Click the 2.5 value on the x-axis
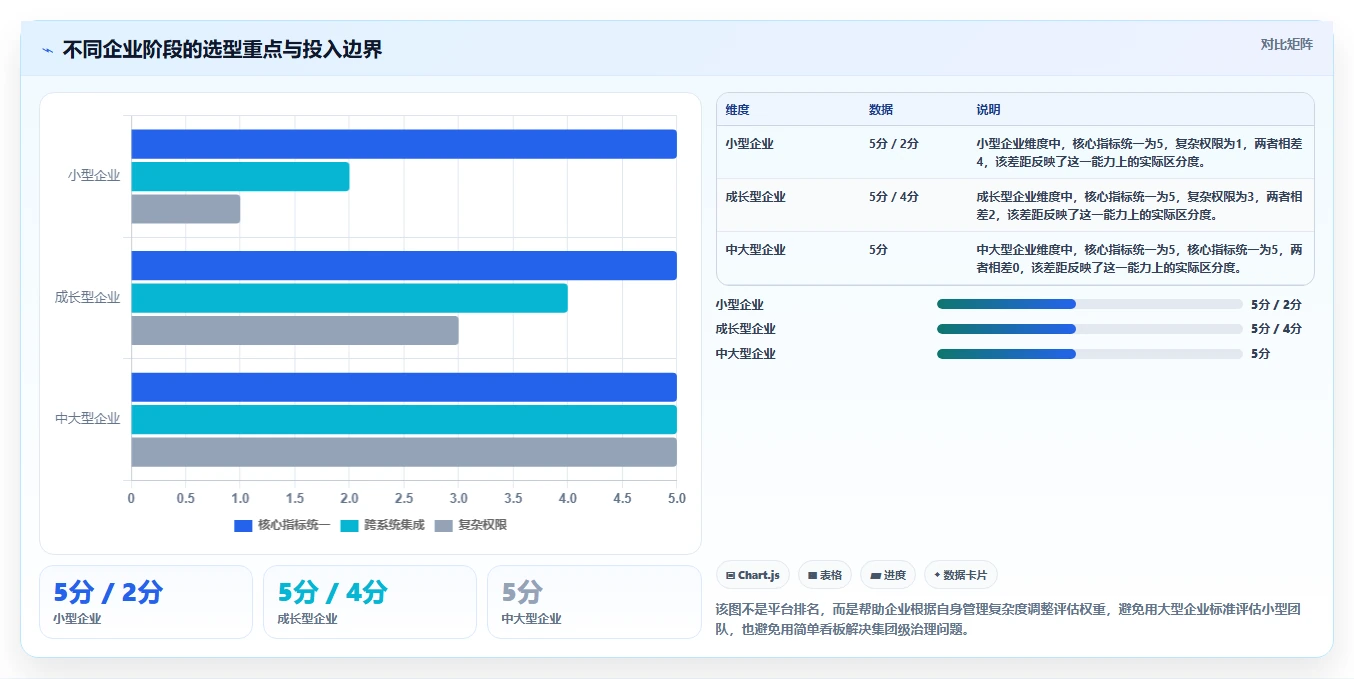 (404, 497)
